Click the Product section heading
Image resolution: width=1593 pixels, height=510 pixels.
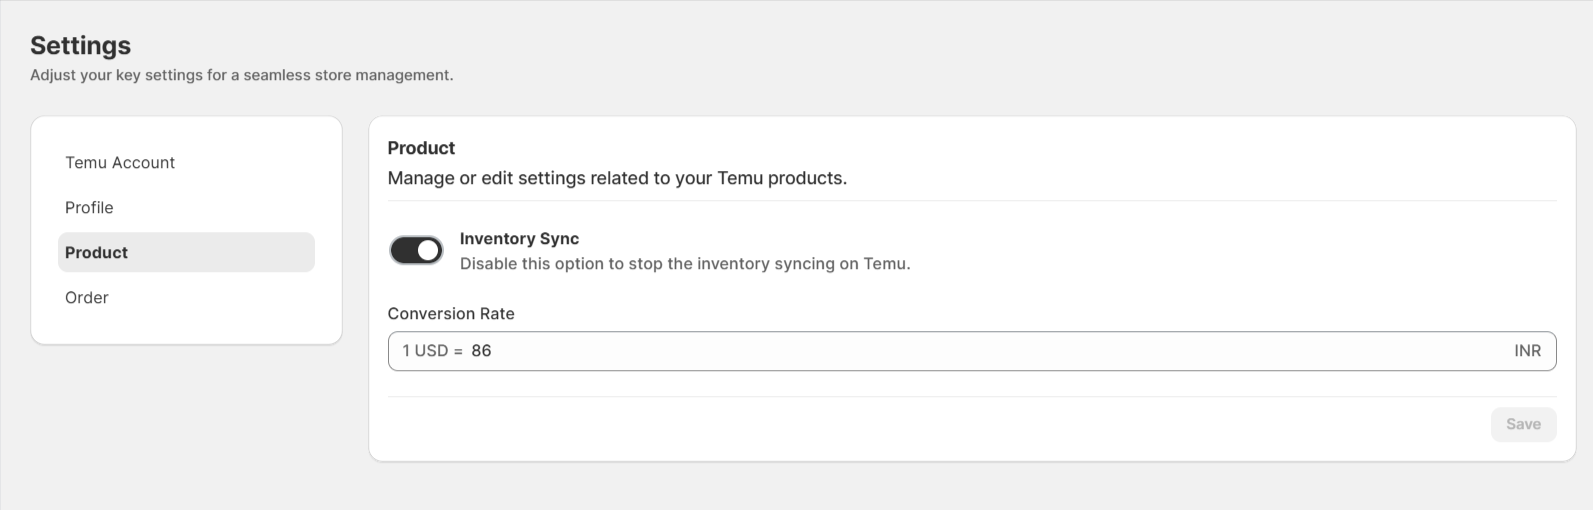coord(421,148)
